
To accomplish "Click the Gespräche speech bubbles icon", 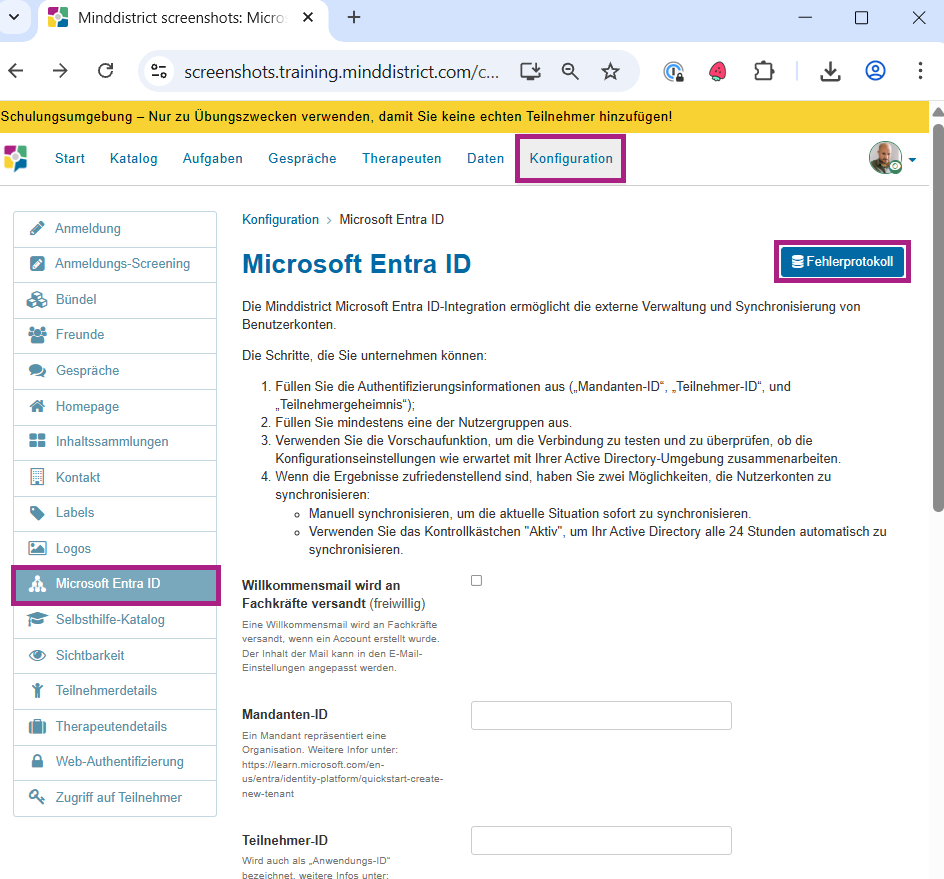I will 37,370.
